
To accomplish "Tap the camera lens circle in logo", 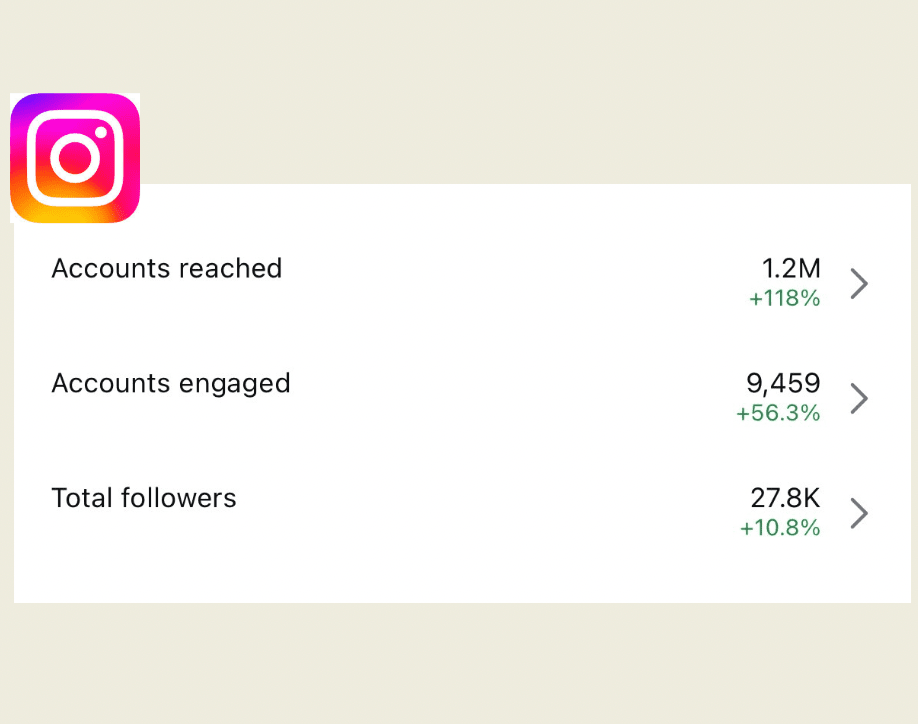I will pos(76,158).
